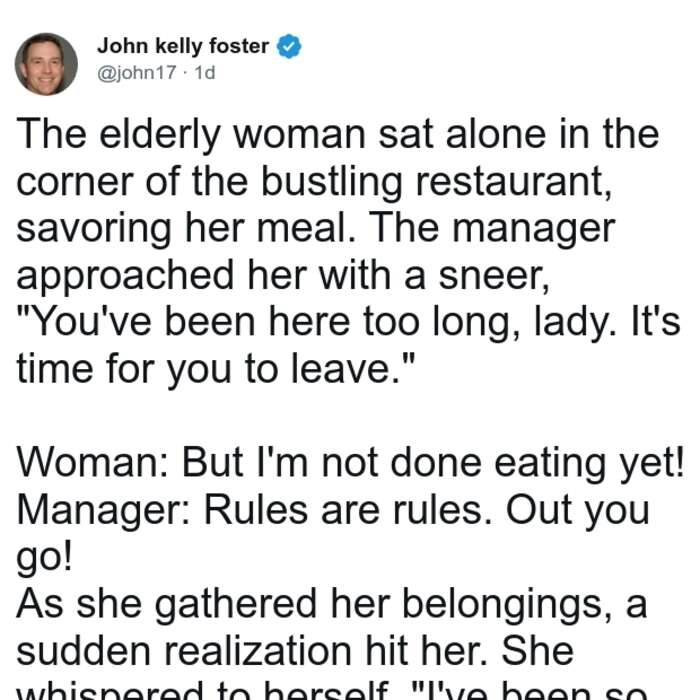700x700 pixels.
Task: Click the line 'approached her with a sneer,'
Action: [283, 275]
